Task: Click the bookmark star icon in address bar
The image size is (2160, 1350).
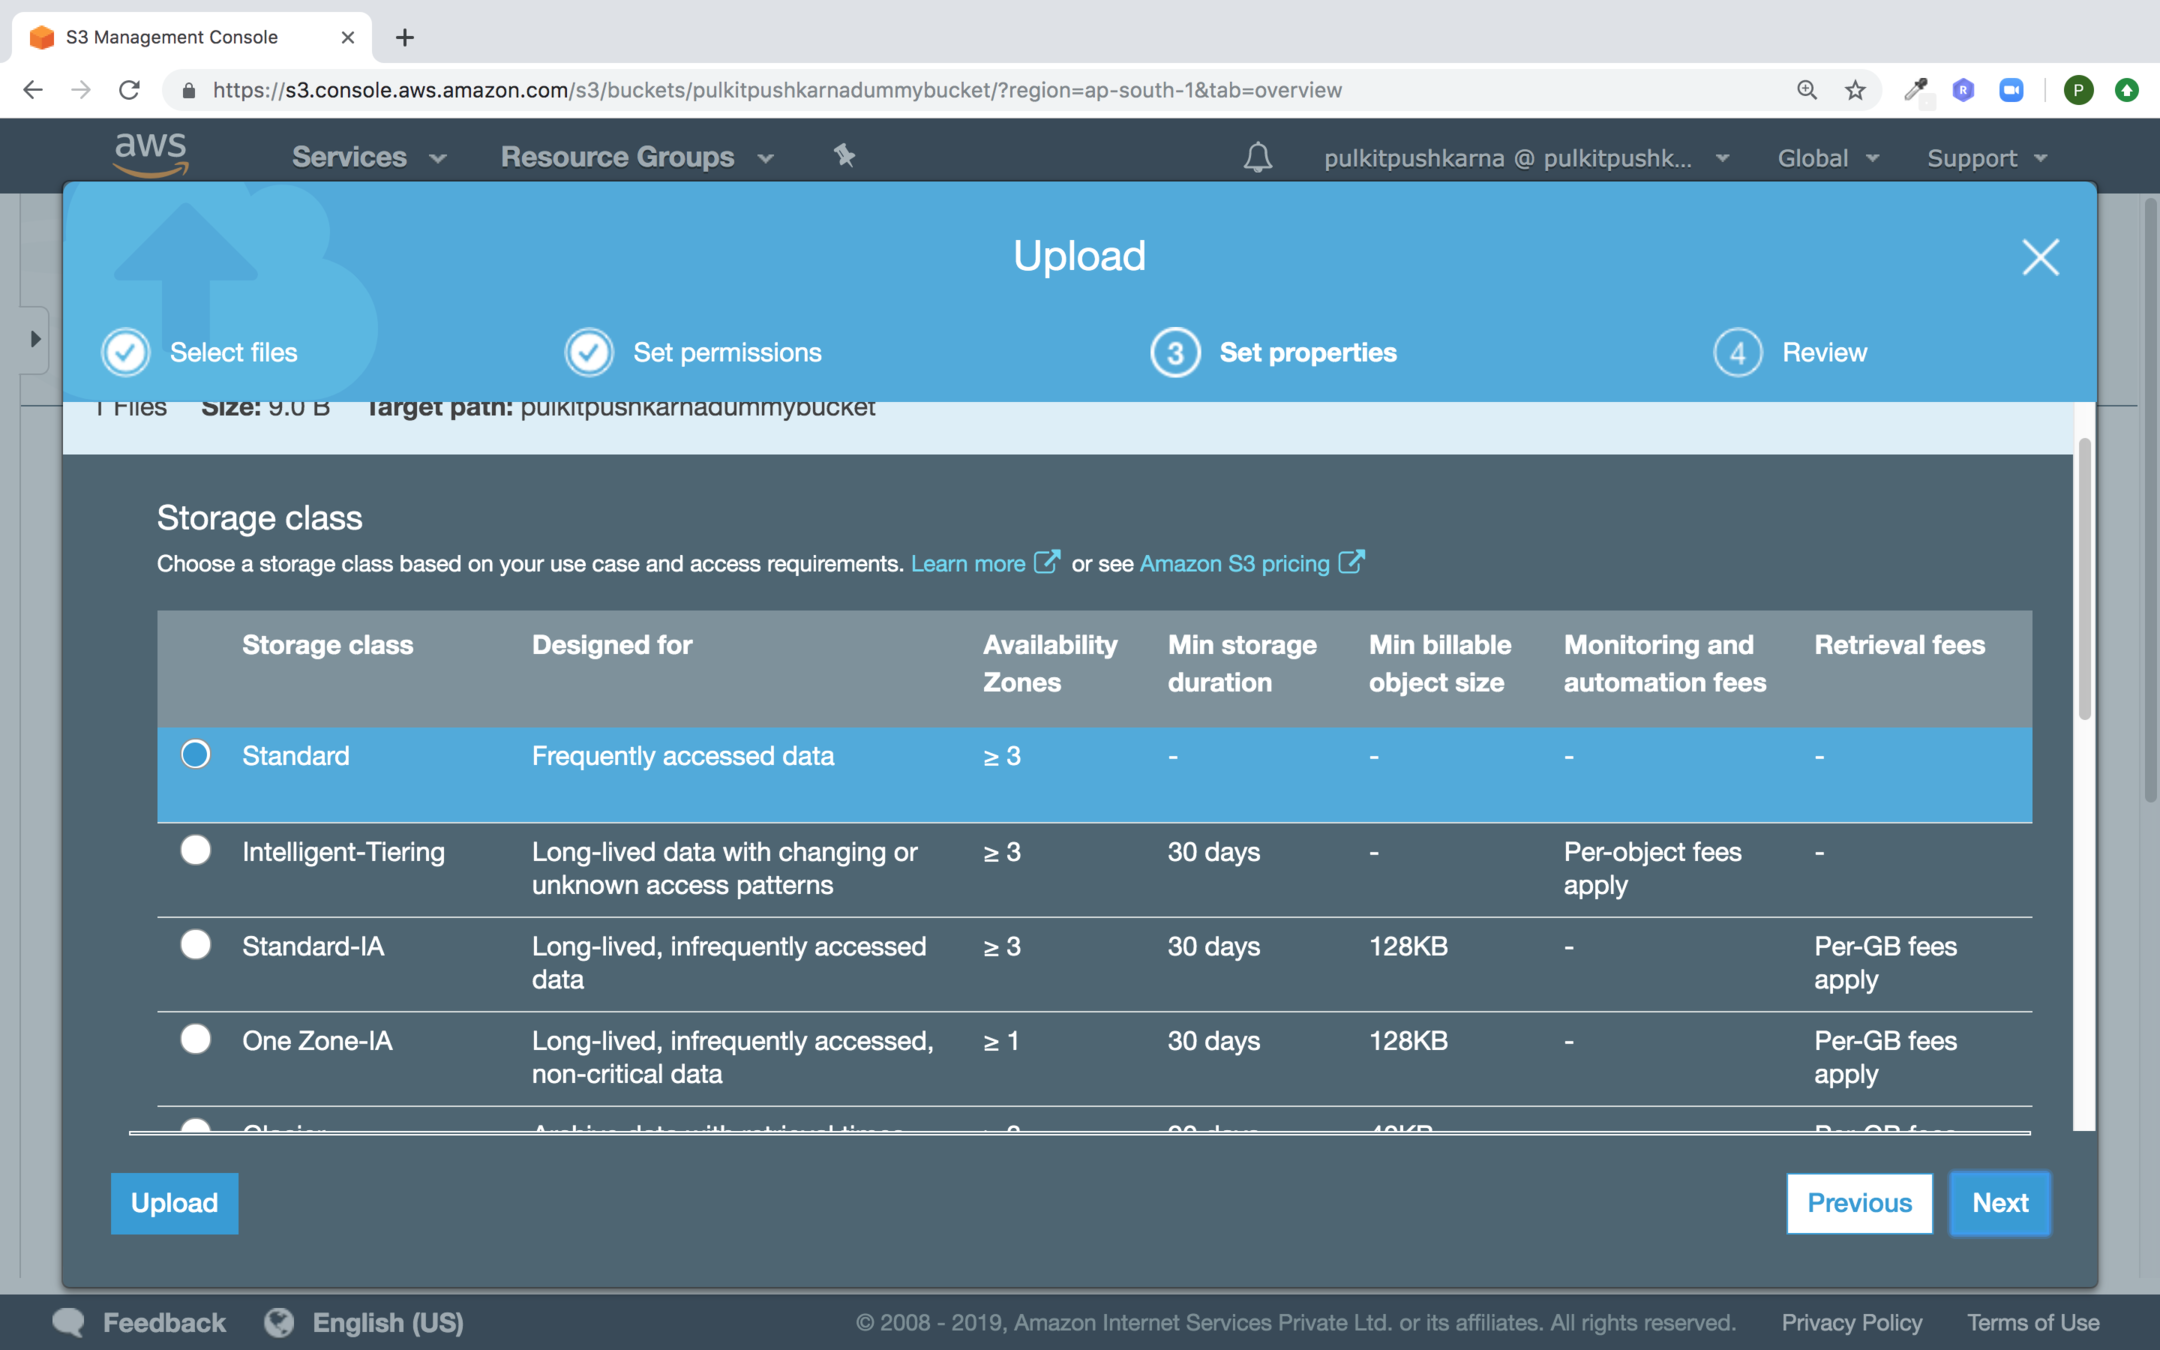Action: pos(1855,90)
